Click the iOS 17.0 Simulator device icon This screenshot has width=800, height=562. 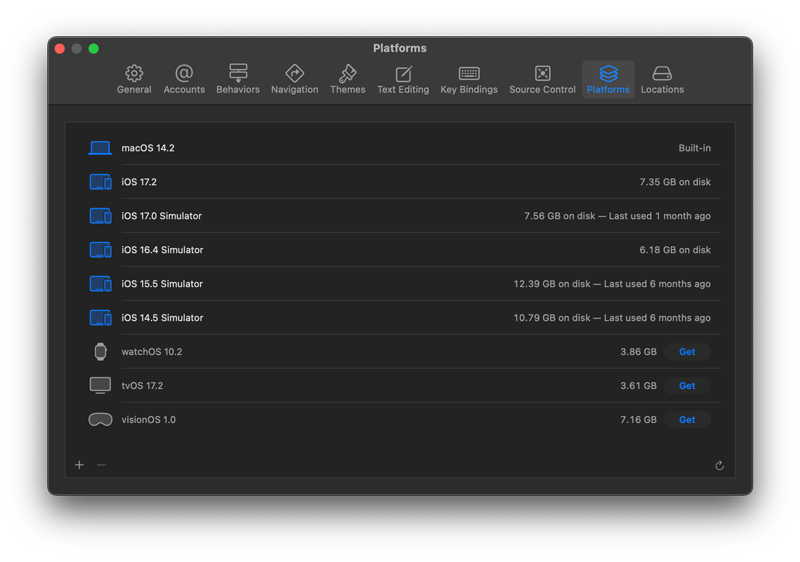click(101, 216)
